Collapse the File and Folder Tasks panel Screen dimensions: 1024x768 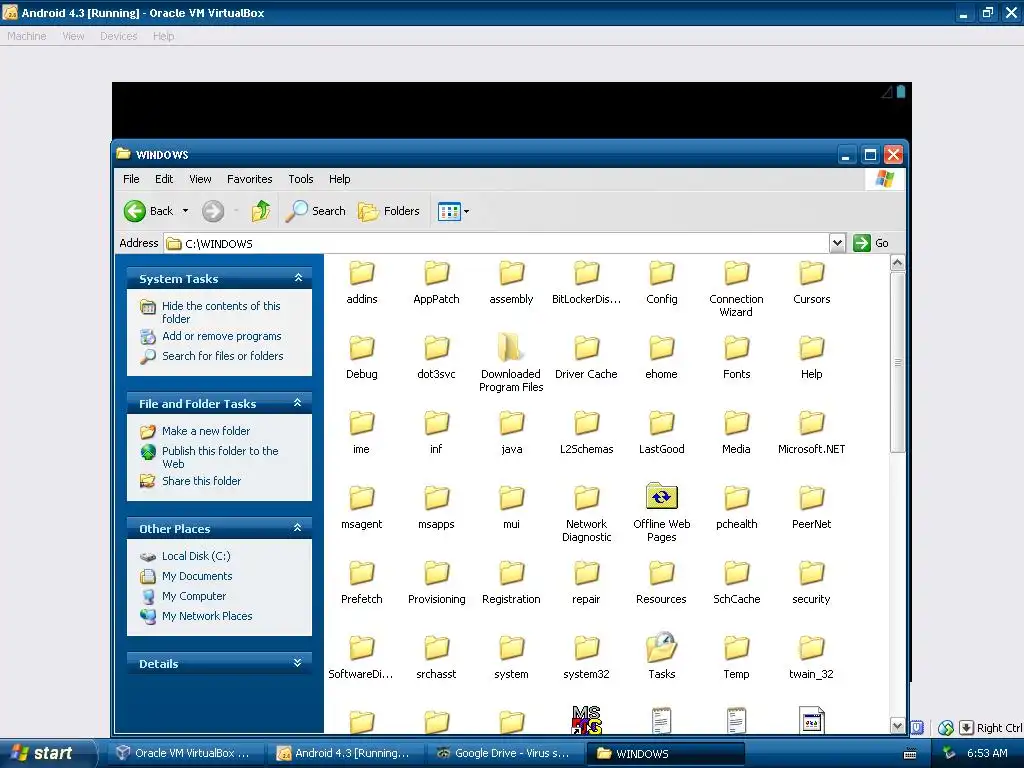click(298, 403)
